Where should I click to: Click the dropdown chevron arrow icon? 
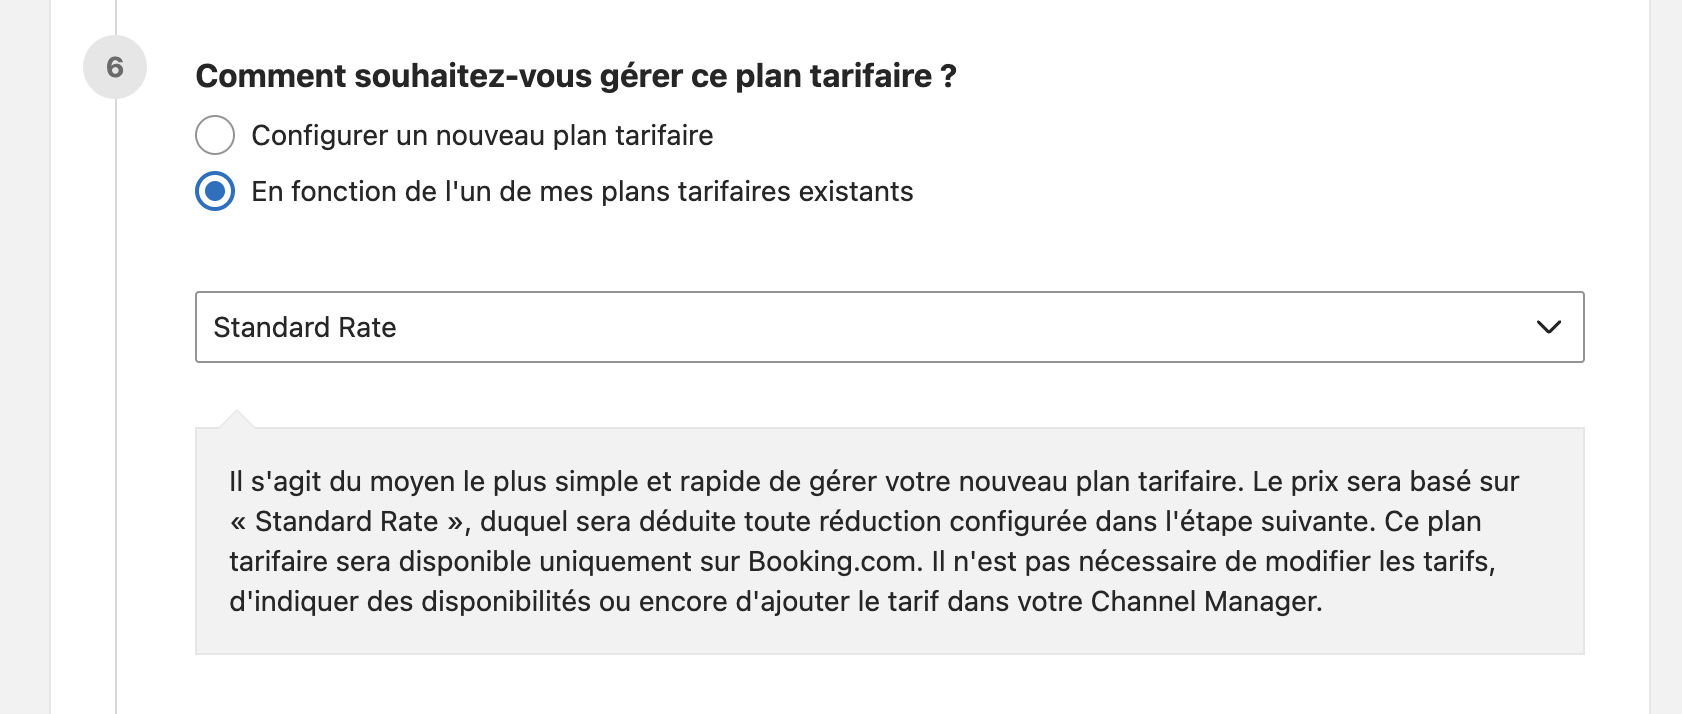[1548, 327]
